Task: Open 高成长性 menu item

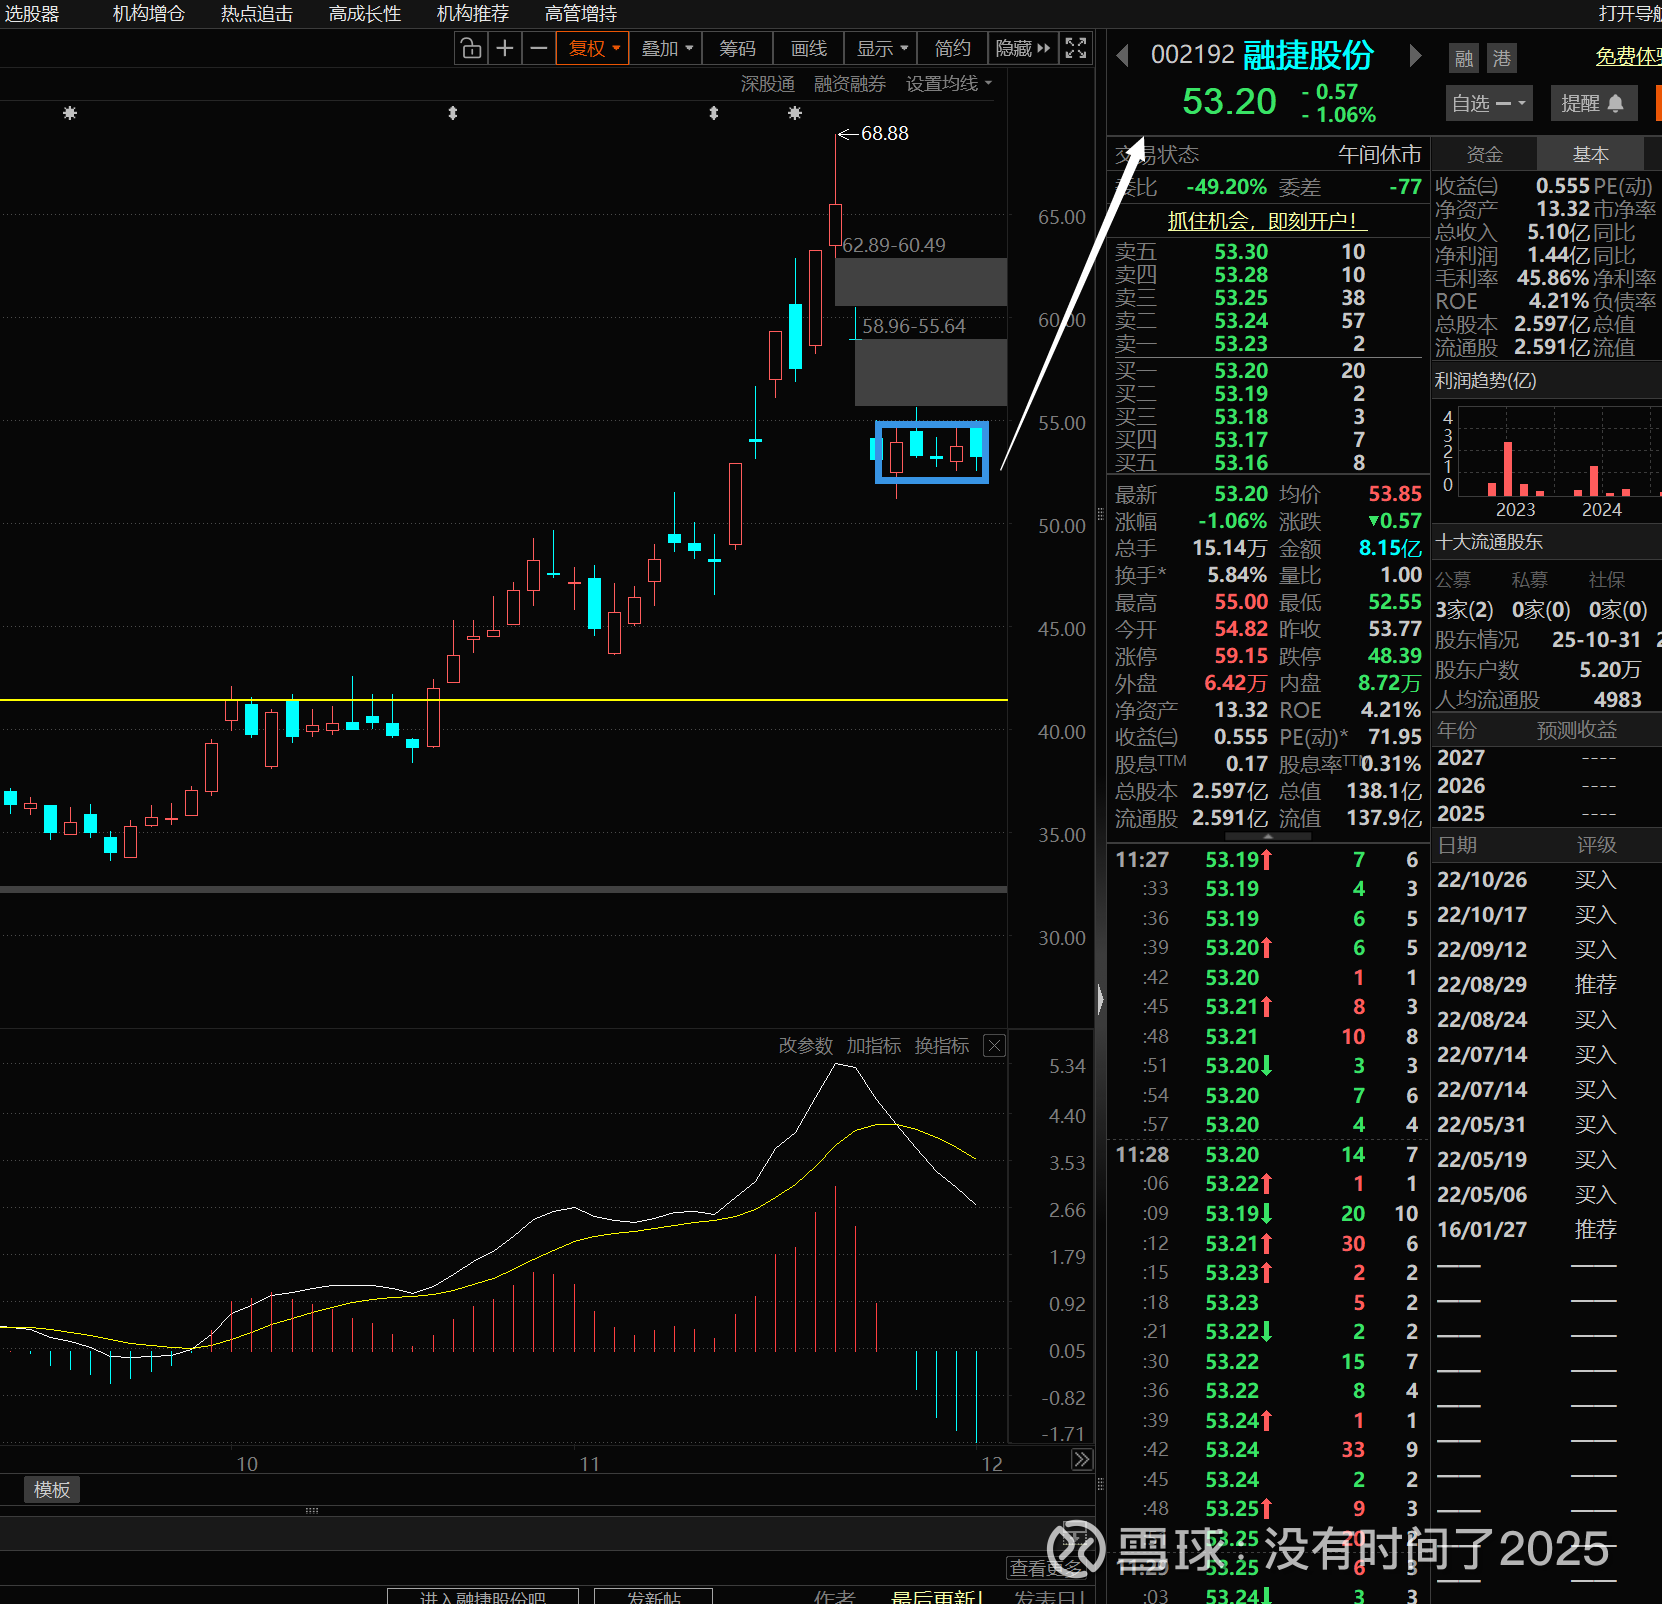Action: coord(365,14)
